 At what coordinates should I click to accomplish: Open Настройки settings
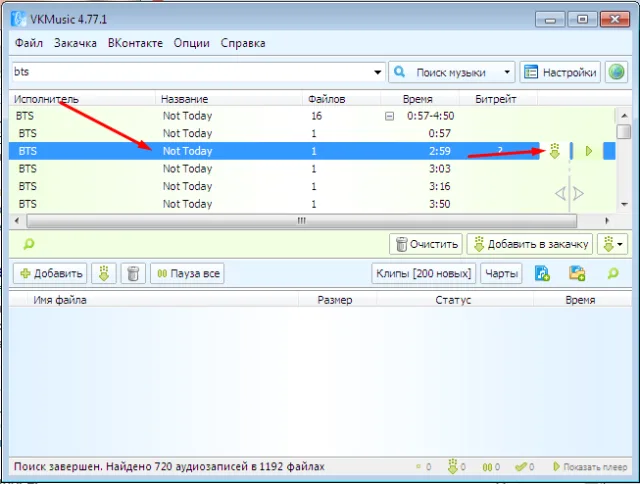tap(560, 72)
